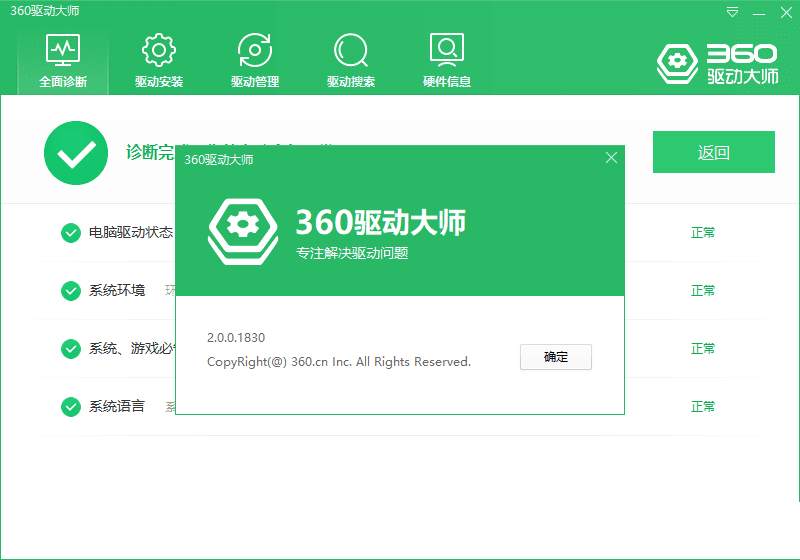Select the 系统环境 row label
Viewport: 800px width, 560px height.
pyautogui.click(x=117, y=290)
